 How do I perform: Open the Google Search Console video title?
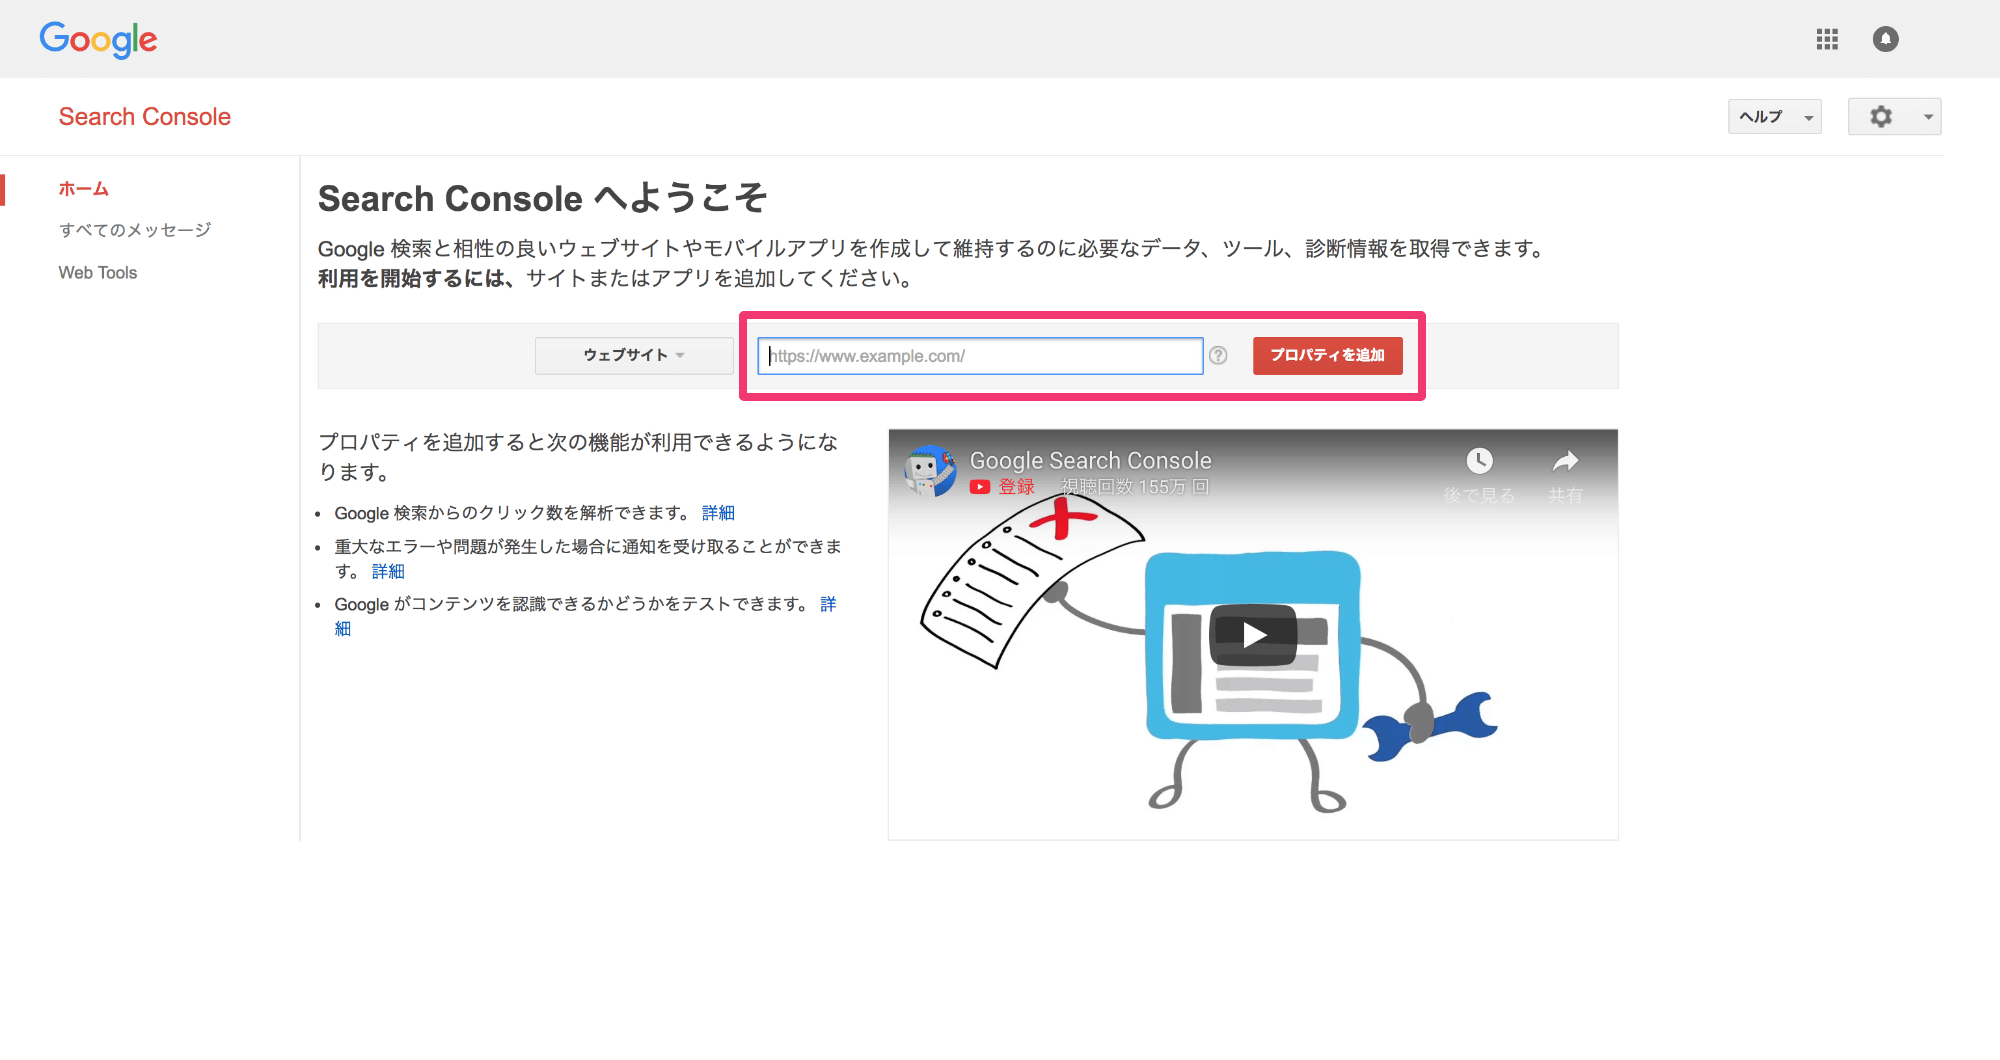(x=1091, y=460)
